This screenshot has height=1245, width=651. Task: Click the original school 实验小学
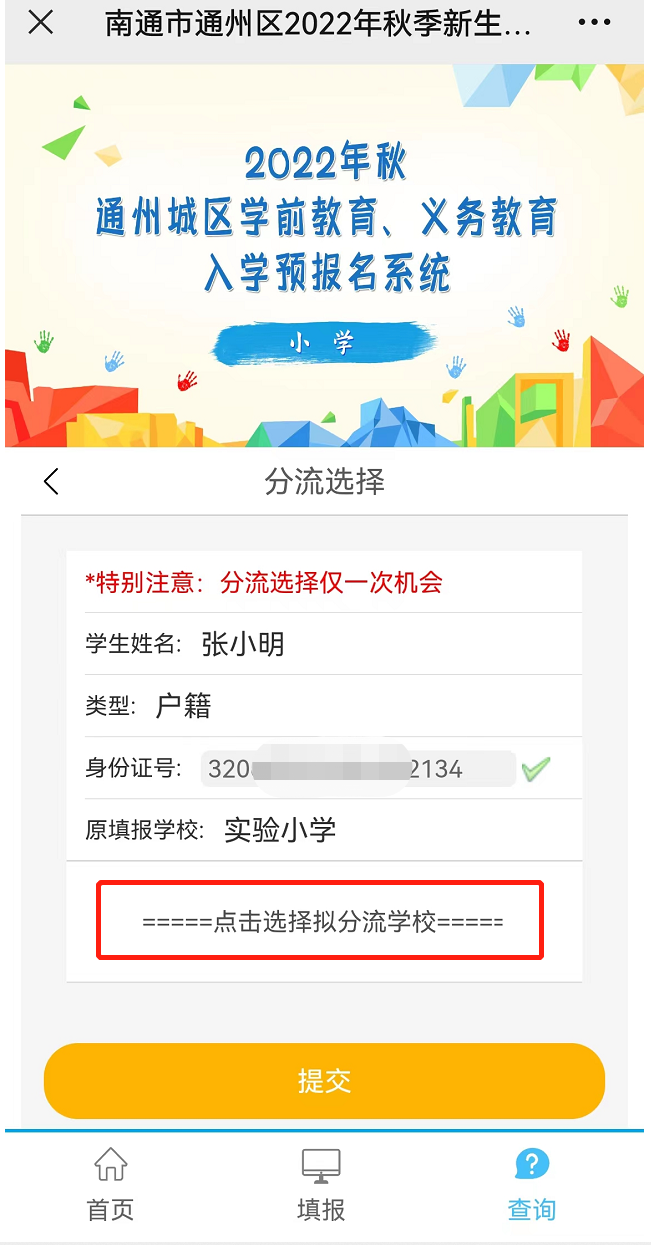point(280,830)
